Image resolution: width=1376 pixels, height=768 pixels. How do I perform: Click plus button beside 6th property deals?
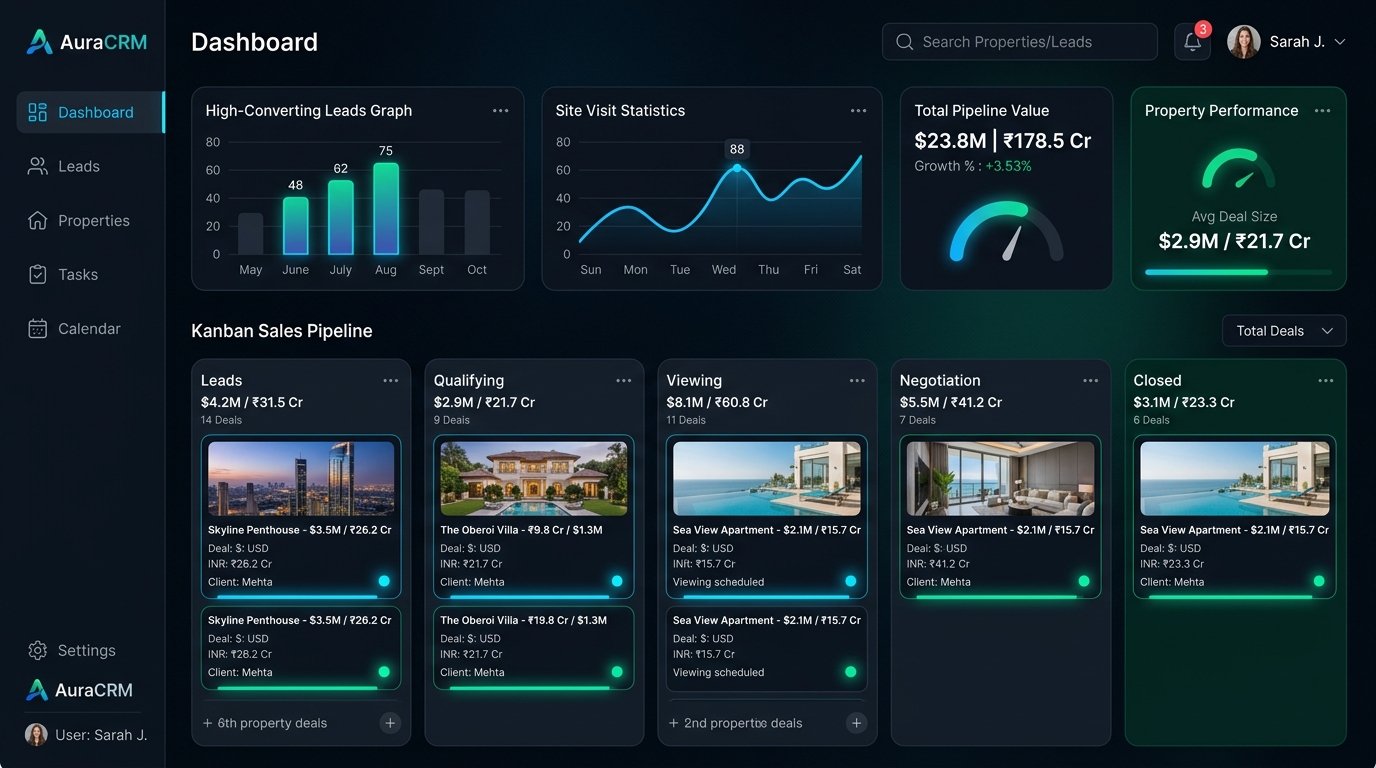click(390, 723)
